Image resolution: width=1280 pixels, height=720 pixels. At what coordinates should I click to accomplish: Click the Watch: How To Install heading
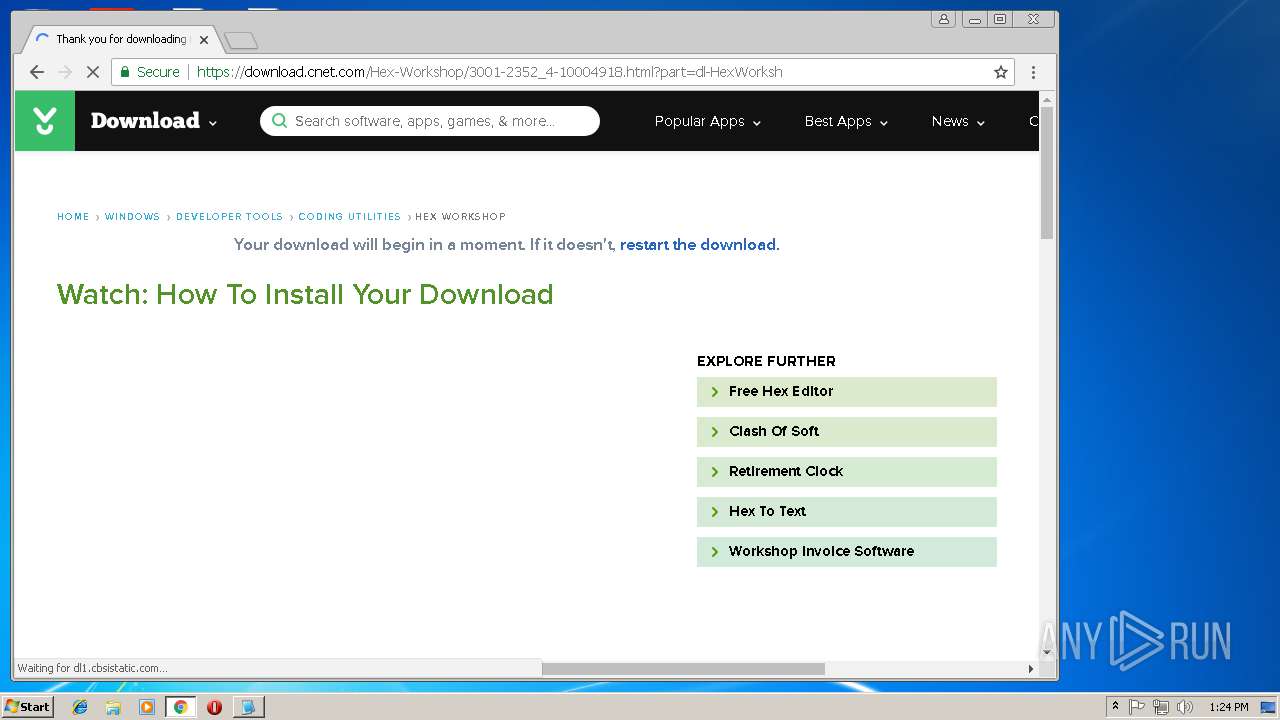point(305,294)
